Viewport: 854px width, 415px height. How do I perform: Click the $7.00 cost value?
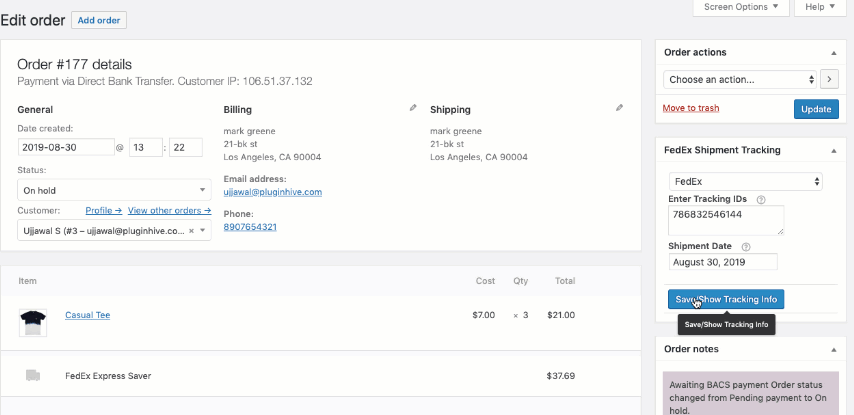(x=484, y=315)
